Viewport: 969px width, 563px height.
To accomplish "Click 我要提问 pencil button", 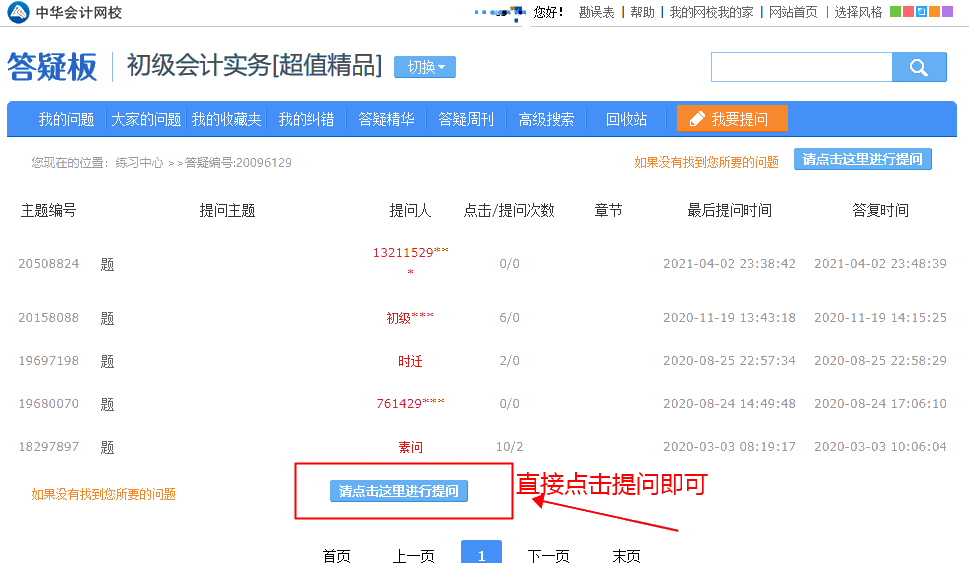I will point(732,119).
